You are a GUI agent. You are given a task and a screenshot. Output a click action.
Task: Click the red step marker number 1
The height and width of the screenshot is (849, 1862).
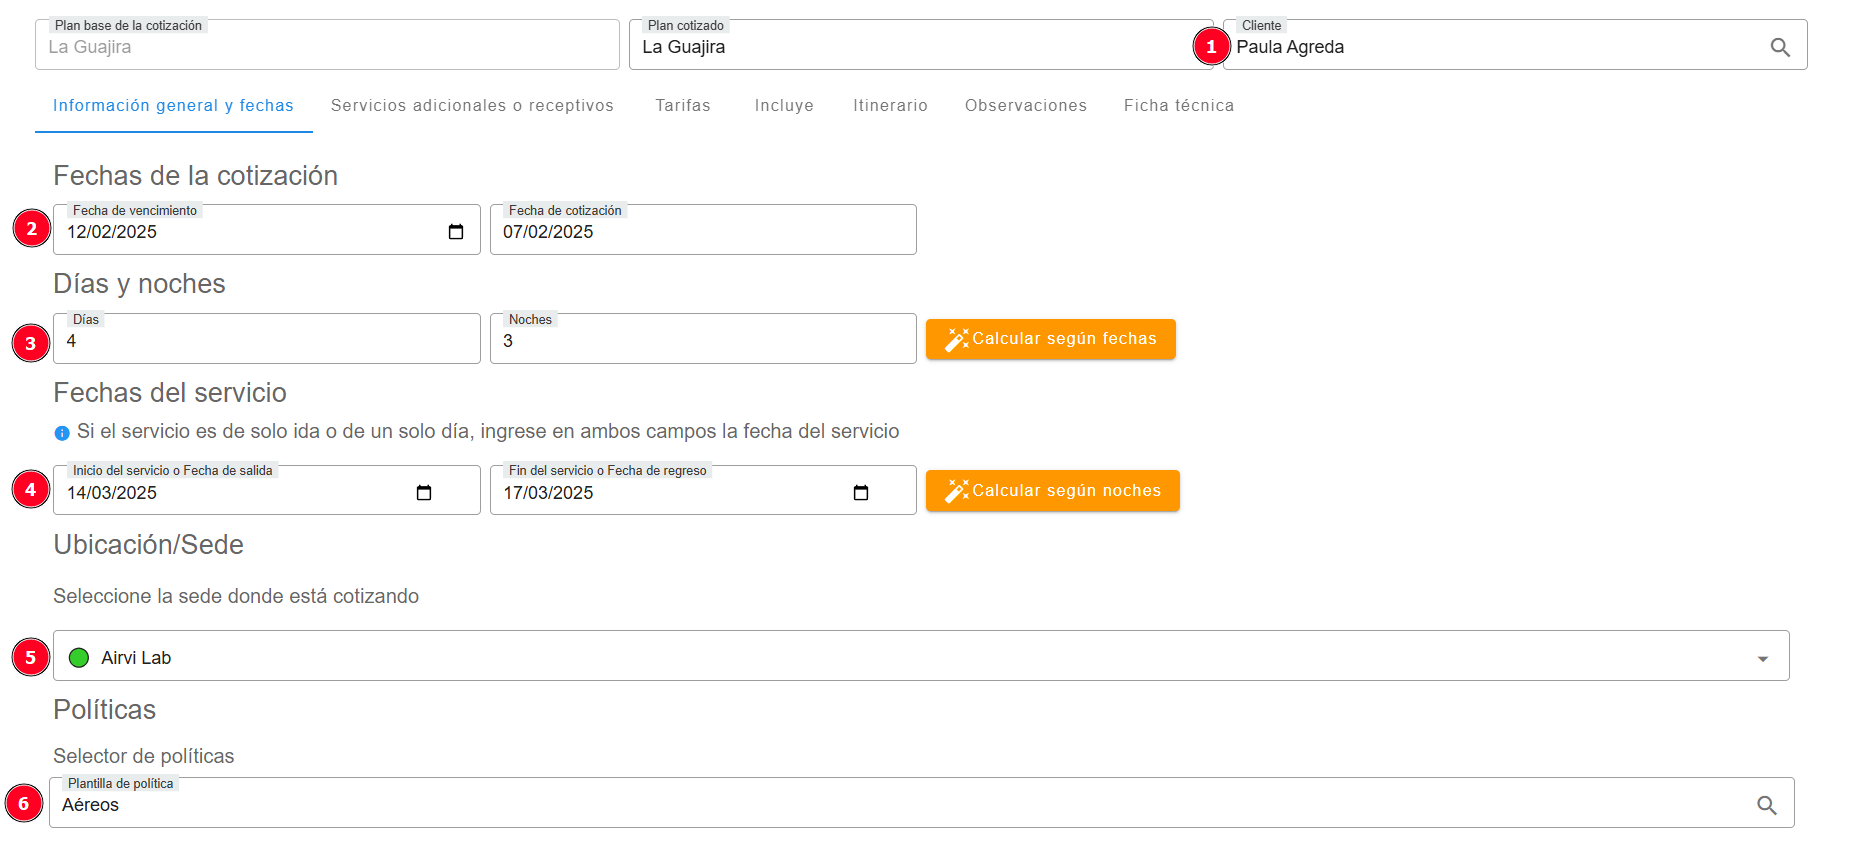pyautogui.click(x=1211, y=47)
